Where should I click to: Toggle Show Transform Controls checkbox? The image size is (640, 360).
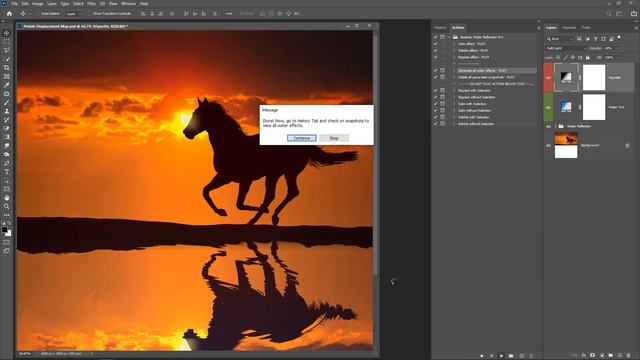(91, 13)
